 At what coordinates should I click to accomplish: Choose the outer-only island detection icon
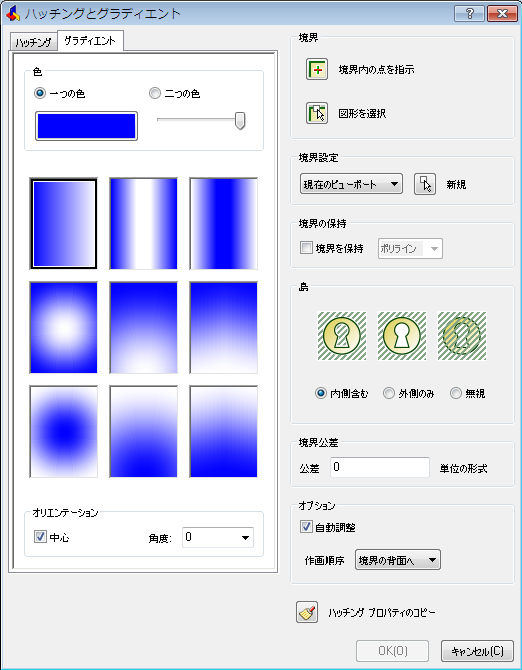pyautogui.click(x=402, y=336)
